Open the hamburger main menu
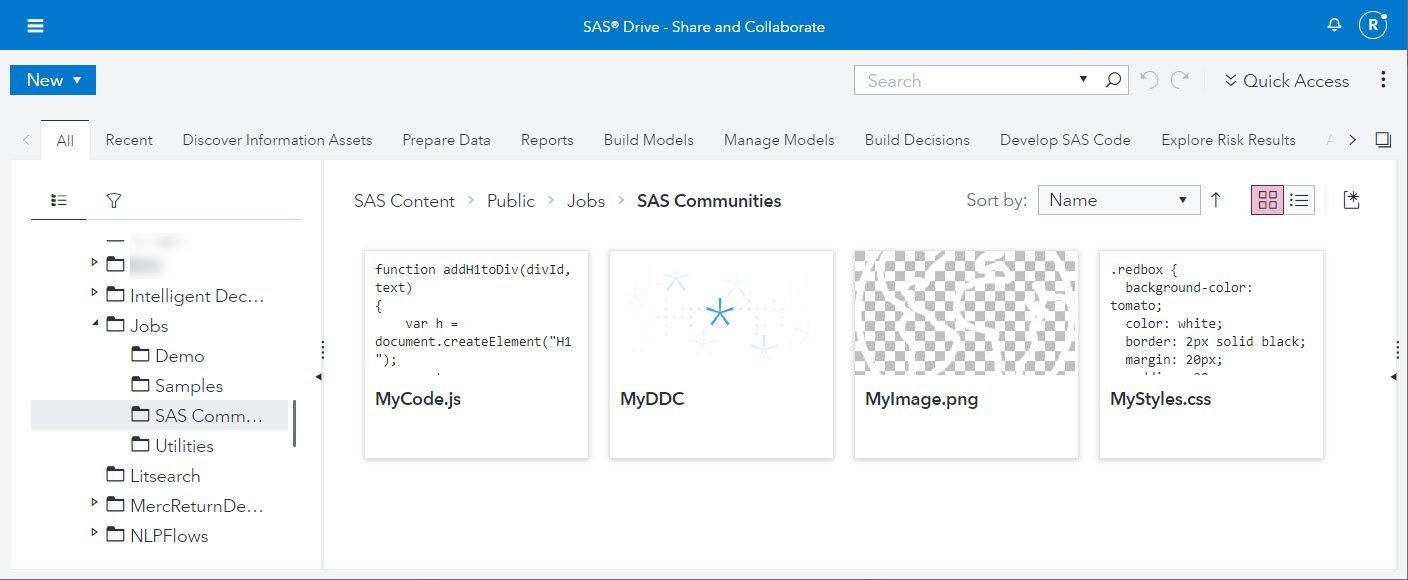This screenshot has width=1408, height=580. tap(35, 26)
